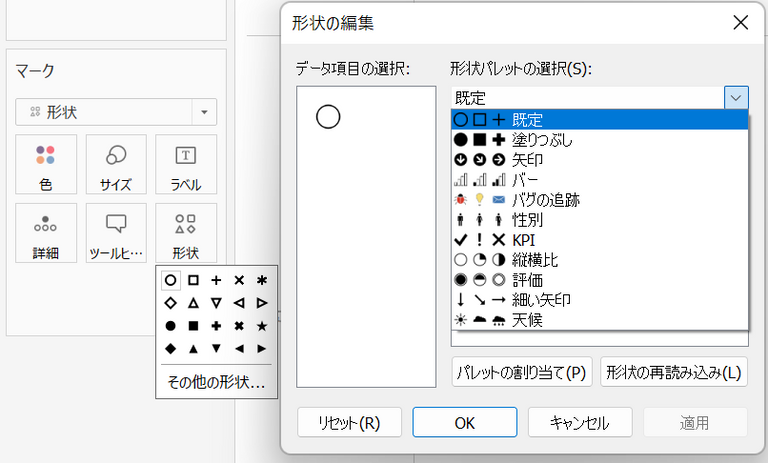
Task: Click the パレットの割り当て(P) button
Action: 522,372
